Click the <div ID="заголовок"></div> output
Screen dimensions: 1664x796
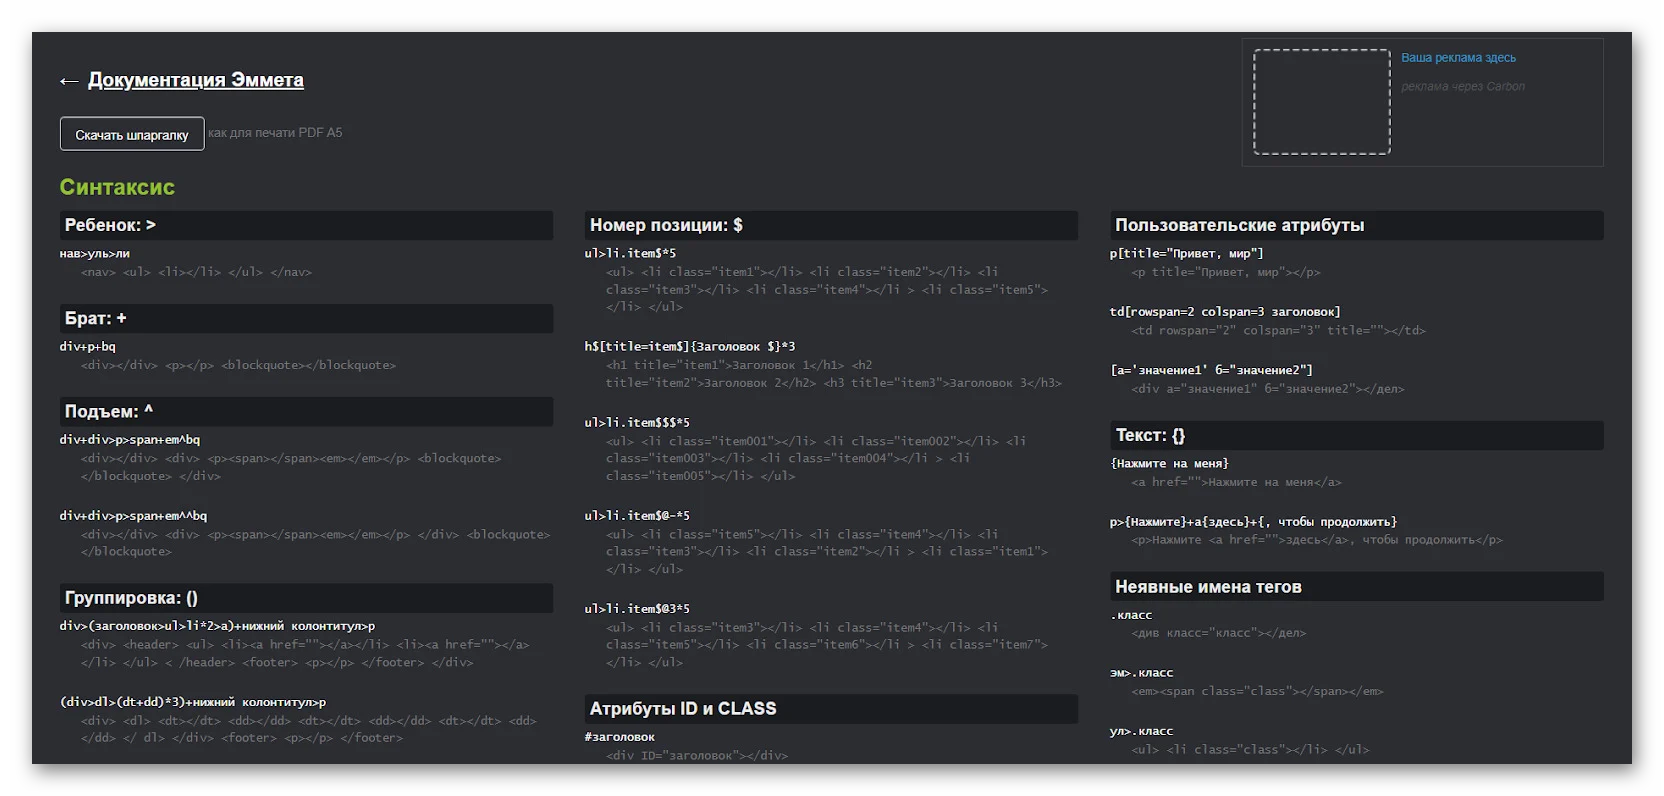point(697,755)
